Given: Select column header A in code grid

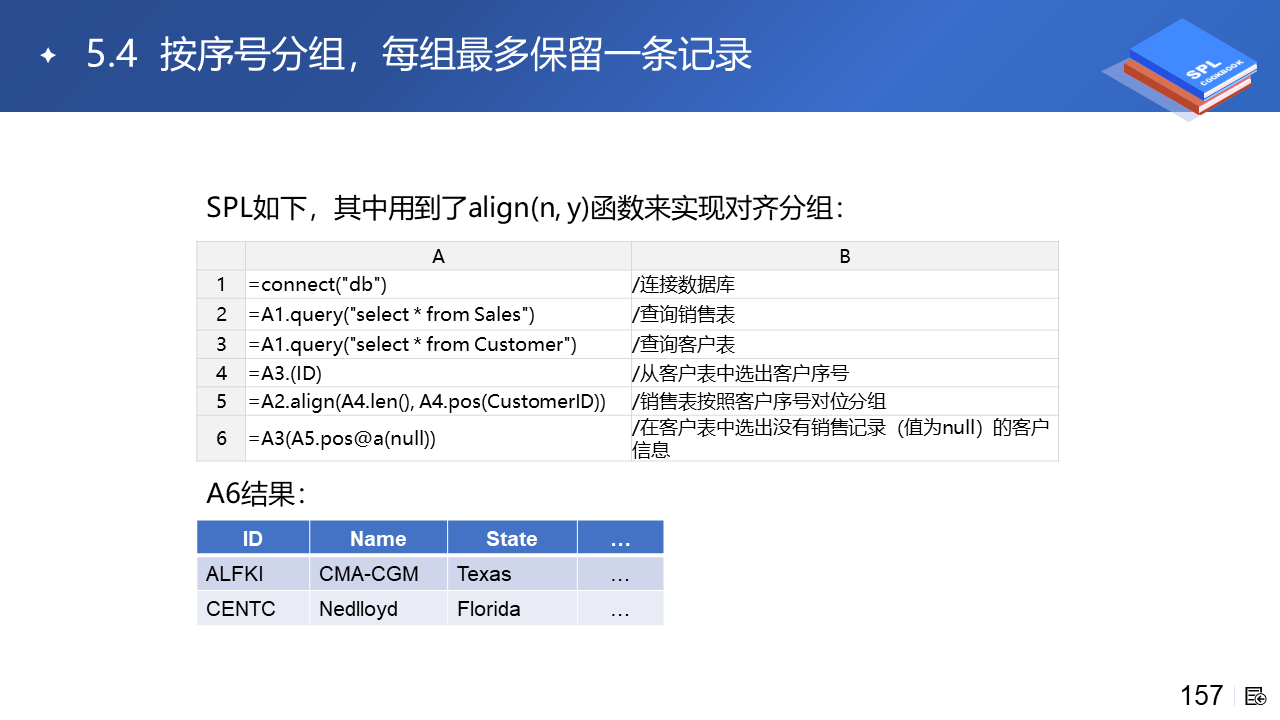Looking at the screenshot, I should pyautogui.click(x=438, y=256).
